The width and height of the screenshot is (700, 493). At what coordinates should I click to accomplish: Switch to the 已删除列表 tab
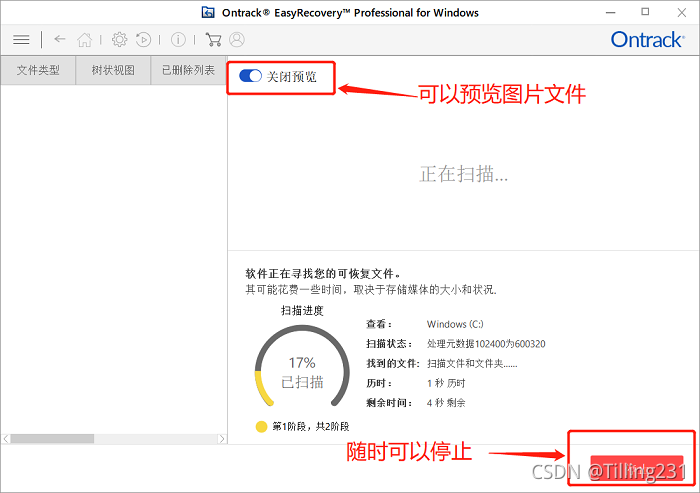point(188,70)
